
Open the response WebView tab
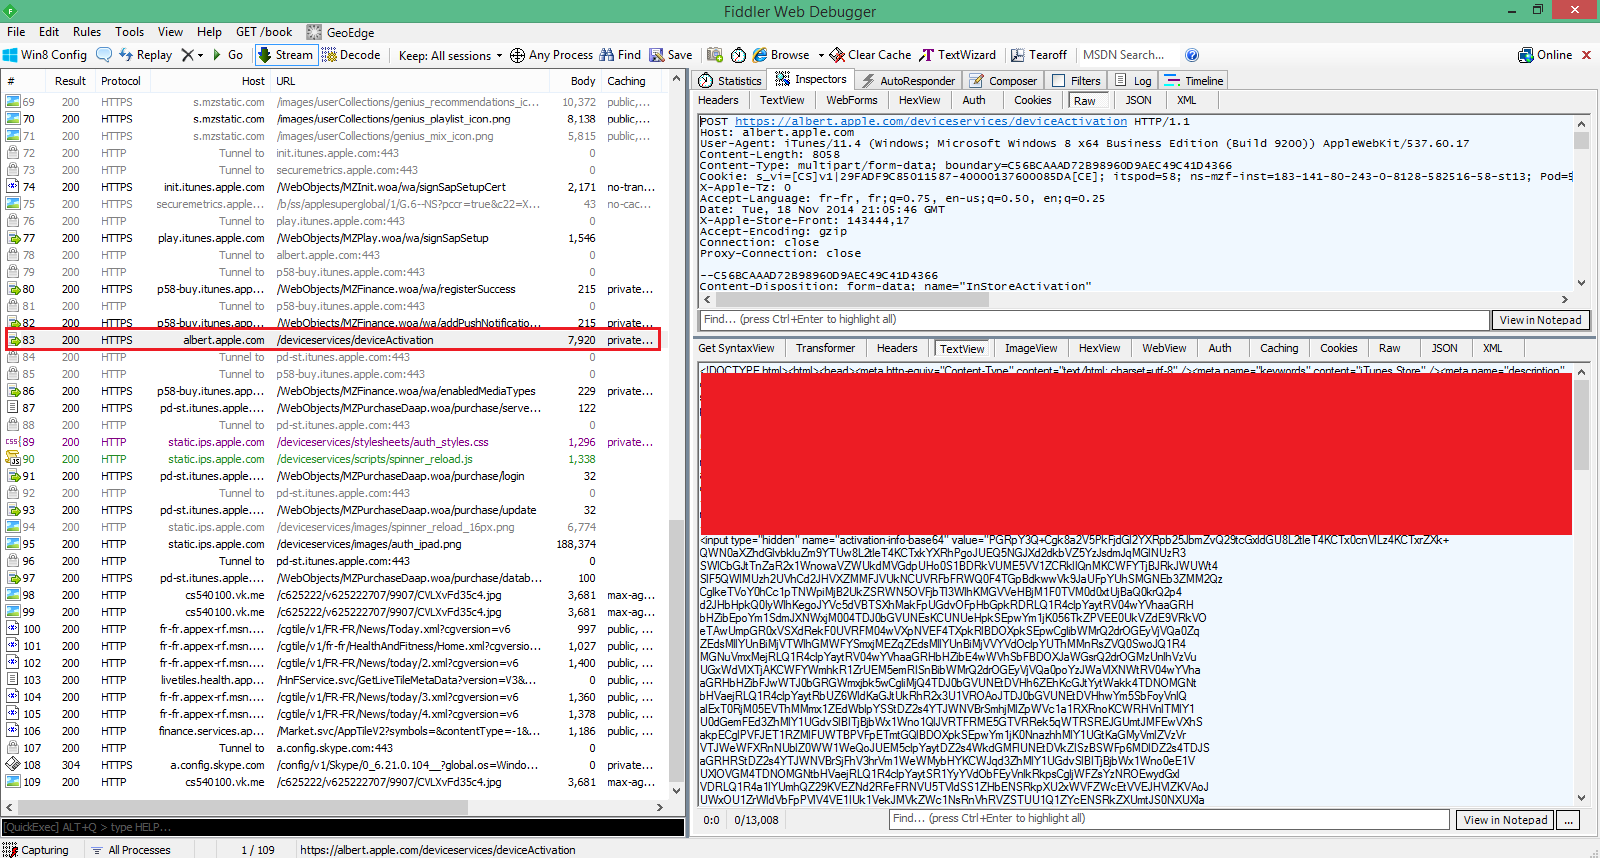tap(1164, 348)
